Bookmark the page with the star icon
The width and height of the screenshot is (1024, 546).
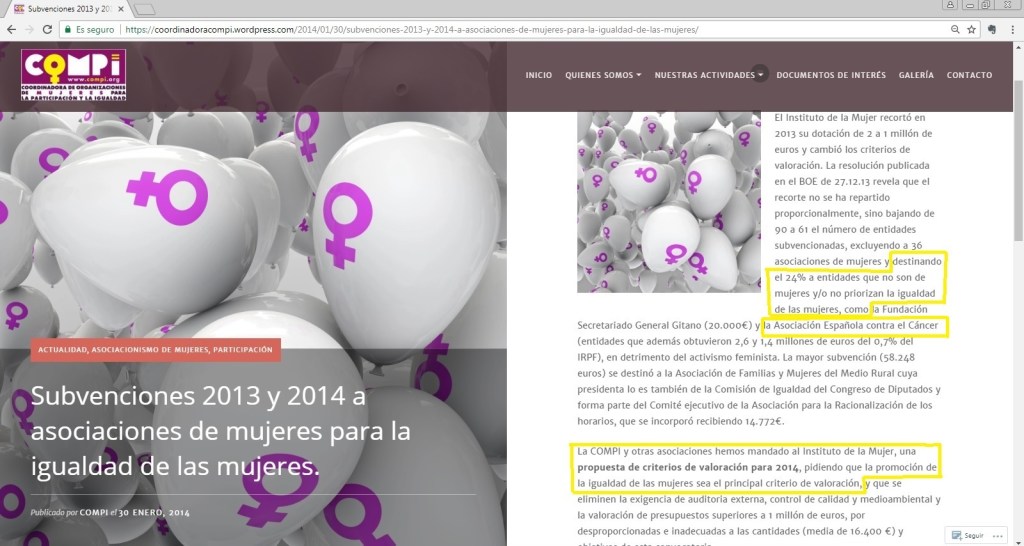click(971, 30)
